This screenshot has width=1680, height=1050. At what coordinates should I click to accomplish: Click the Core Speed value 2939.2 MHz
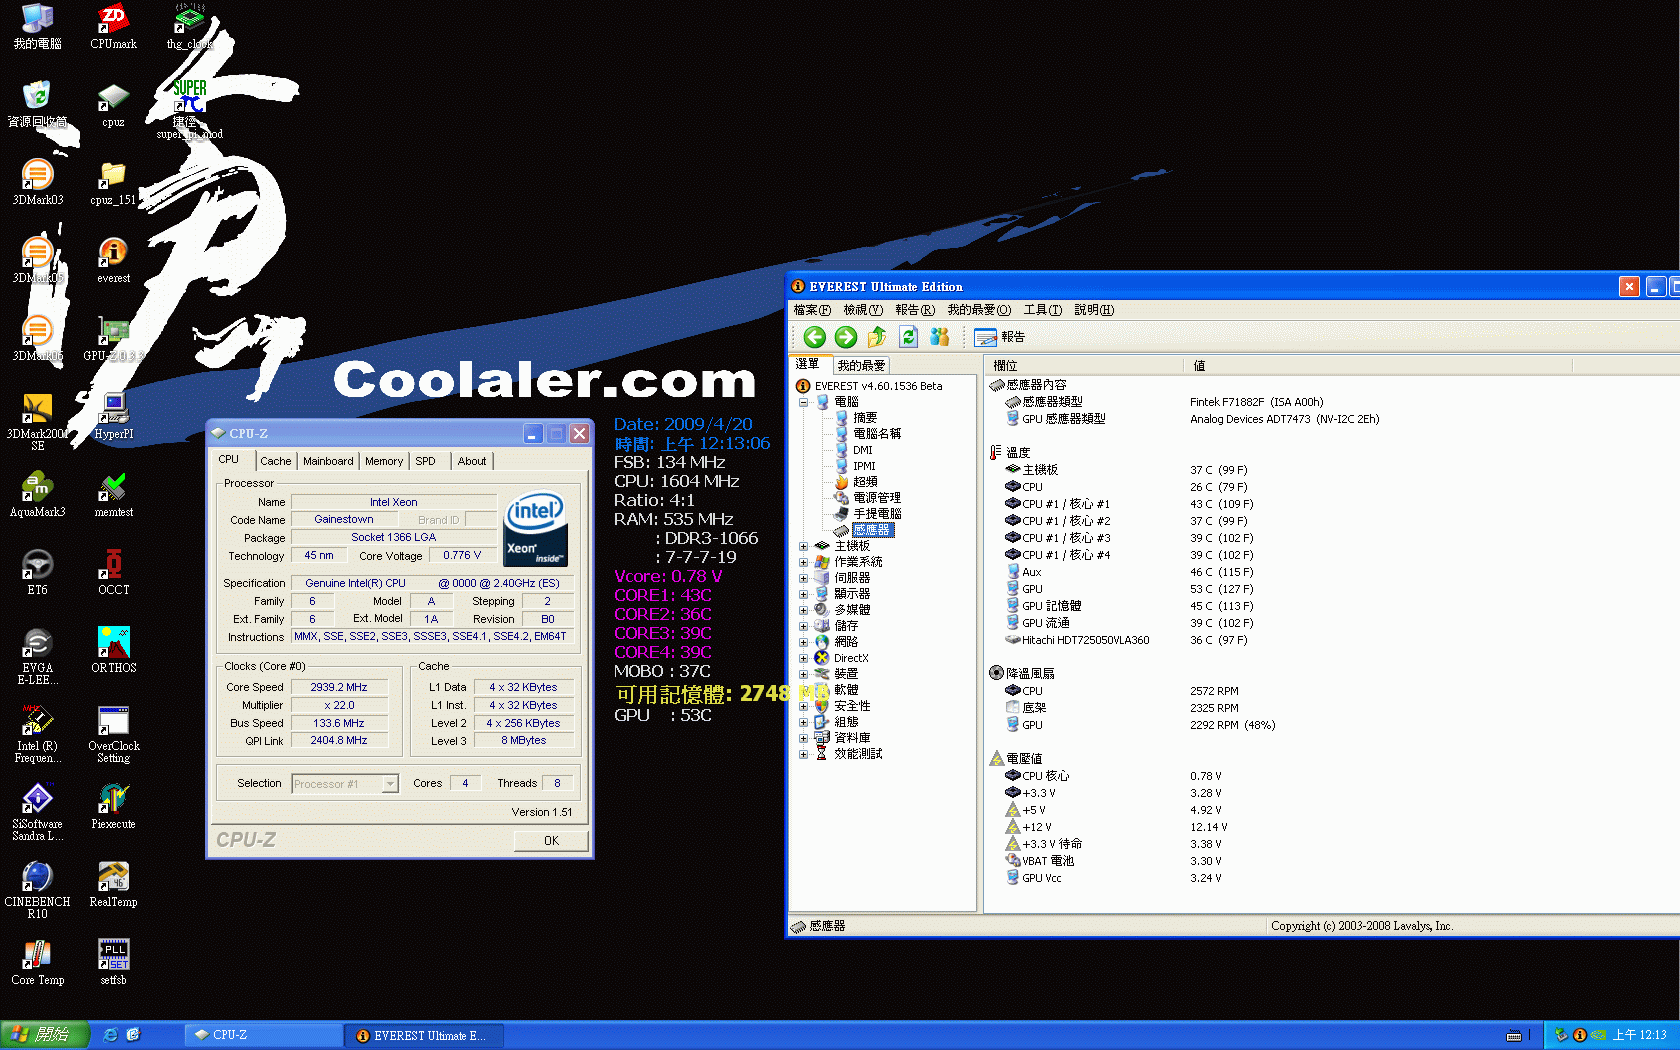pos(339,687)
